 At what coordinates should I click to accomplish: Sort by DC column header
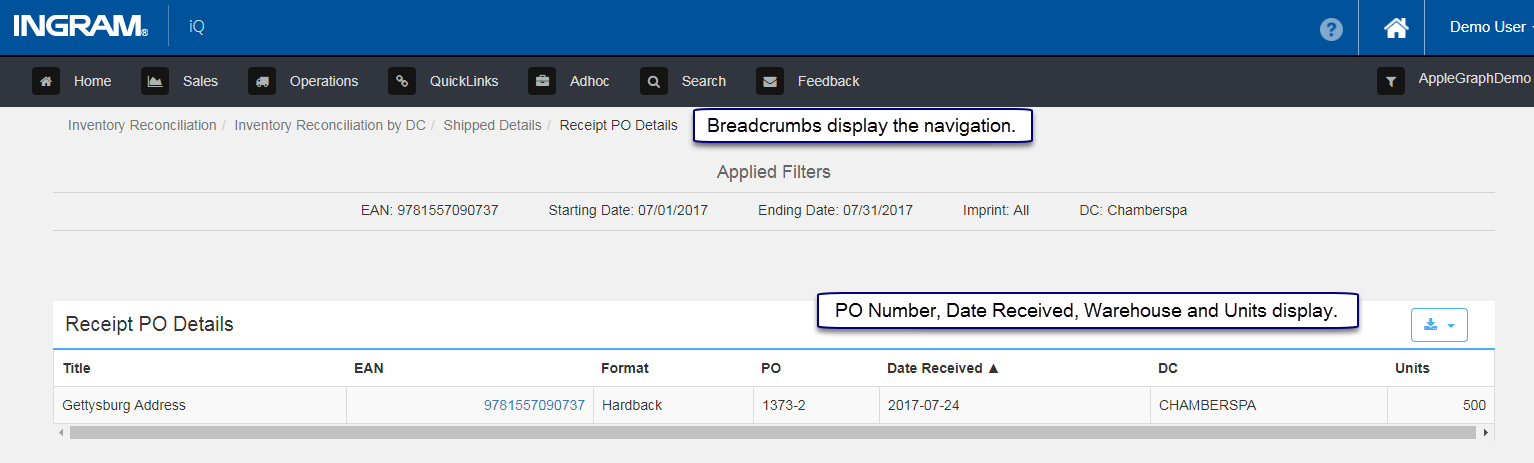(x=1168, y=368)
